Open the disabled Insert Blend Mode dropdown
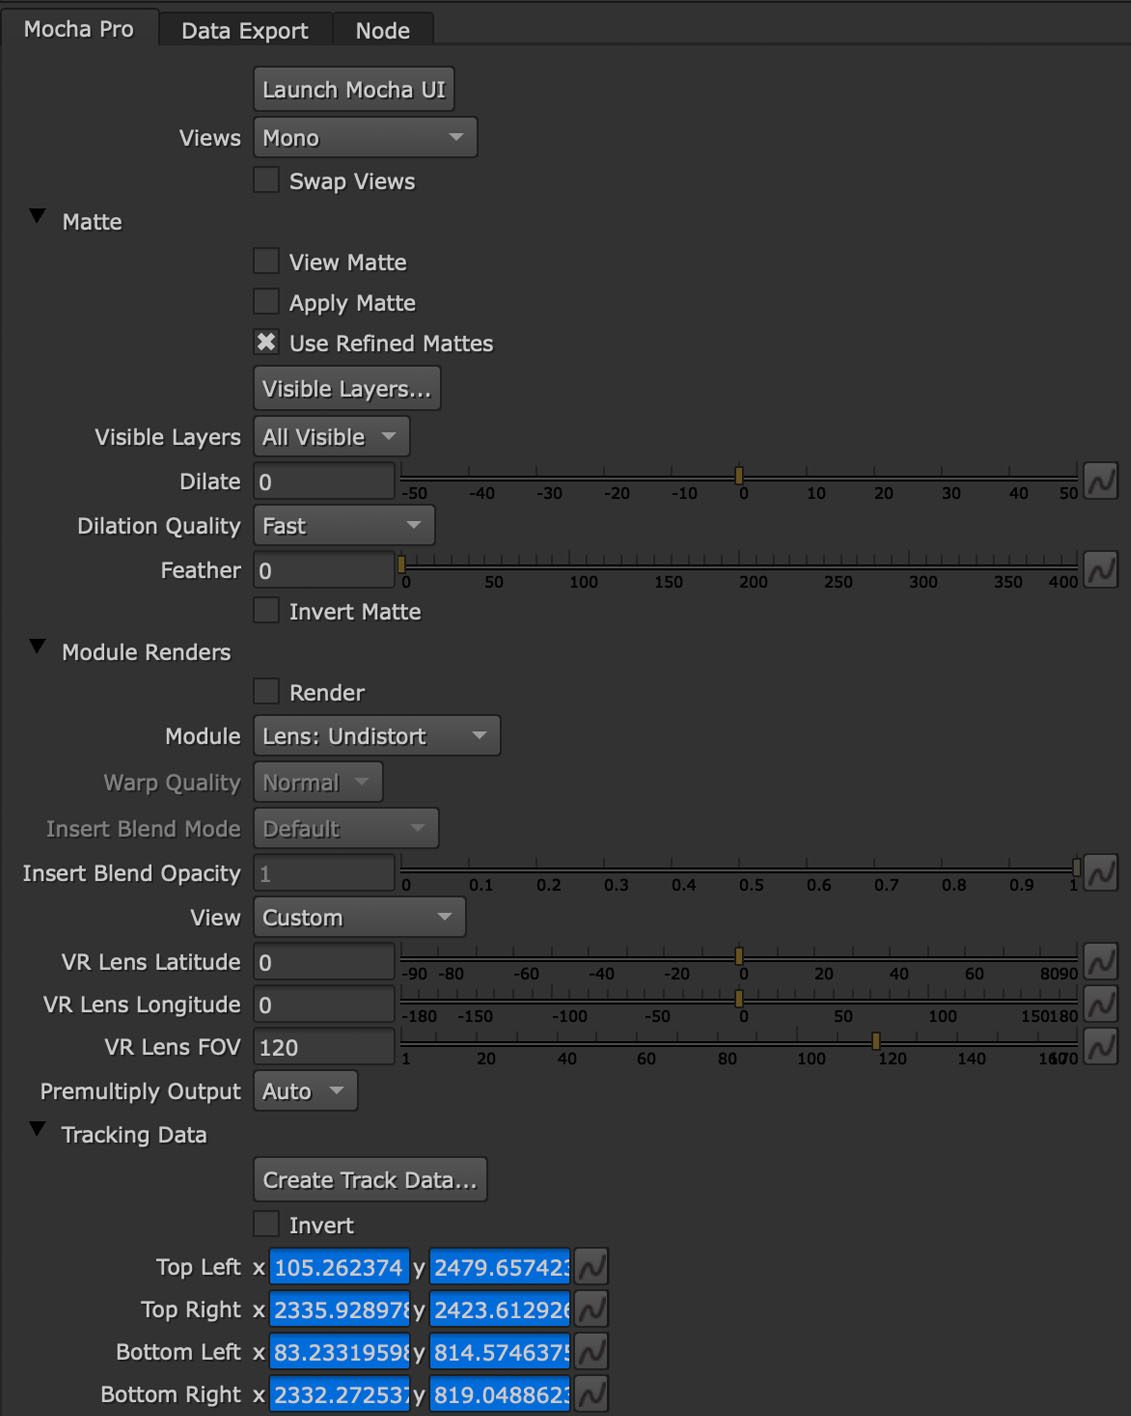 point(346,828)
